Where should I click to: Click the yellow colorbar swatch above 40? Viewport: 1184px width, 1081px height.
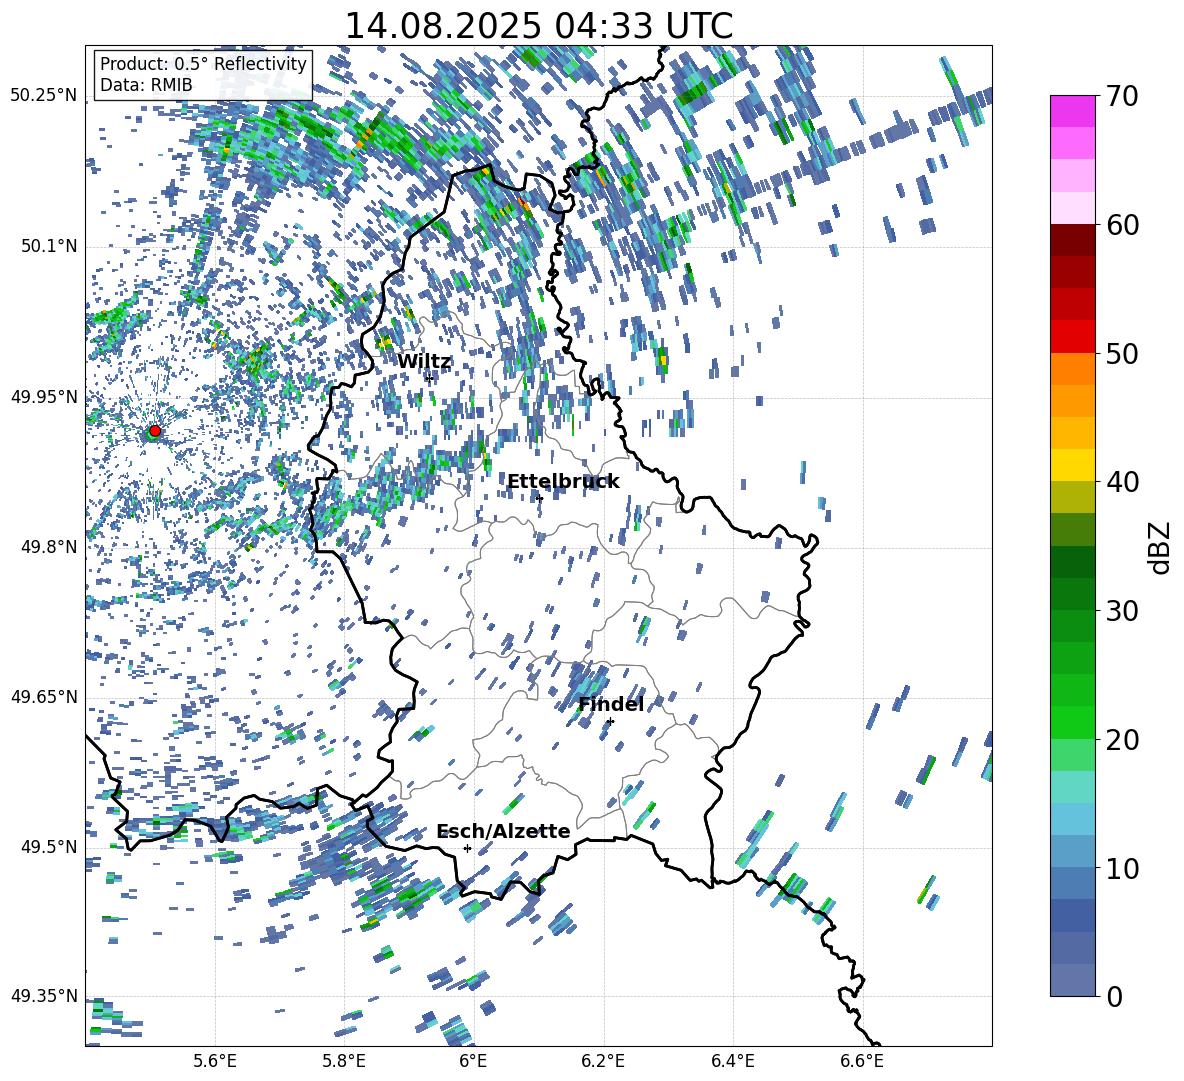point(1072,464)
